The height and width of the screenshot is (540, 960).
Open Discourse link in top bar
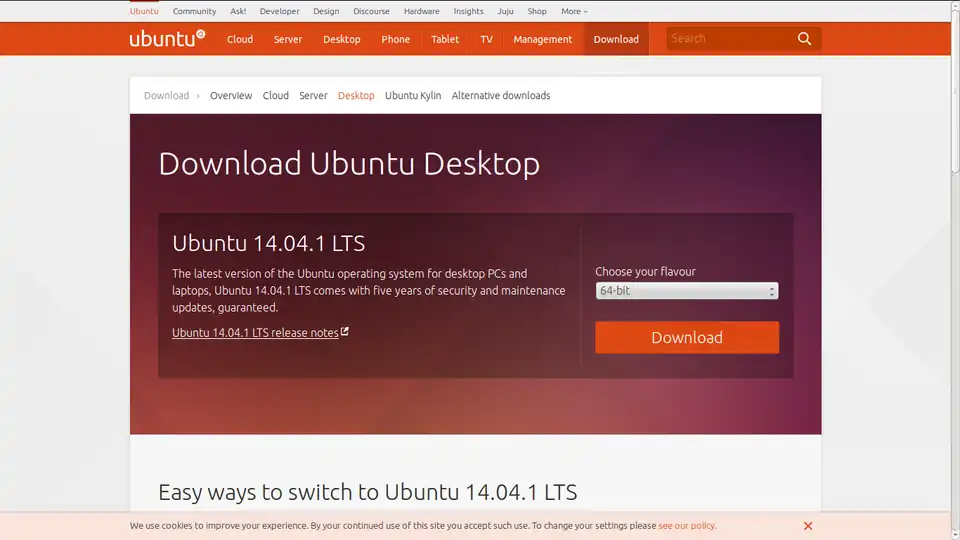click(x=371, y=11)
